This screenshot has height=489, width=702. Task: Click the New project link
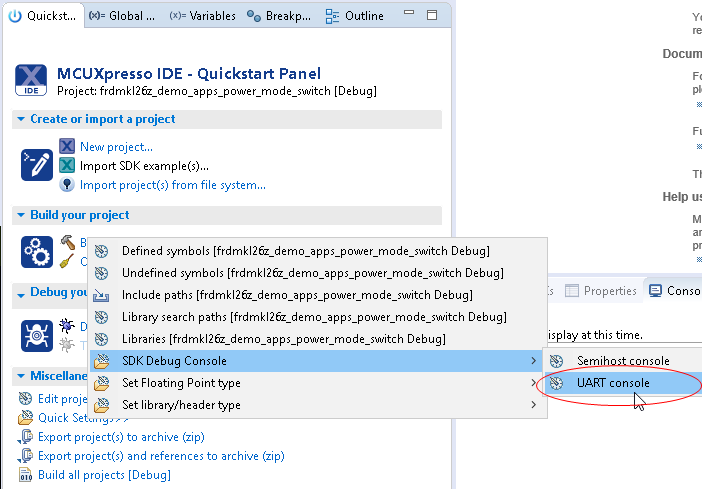pyautogui.click(x=116, y=147)
